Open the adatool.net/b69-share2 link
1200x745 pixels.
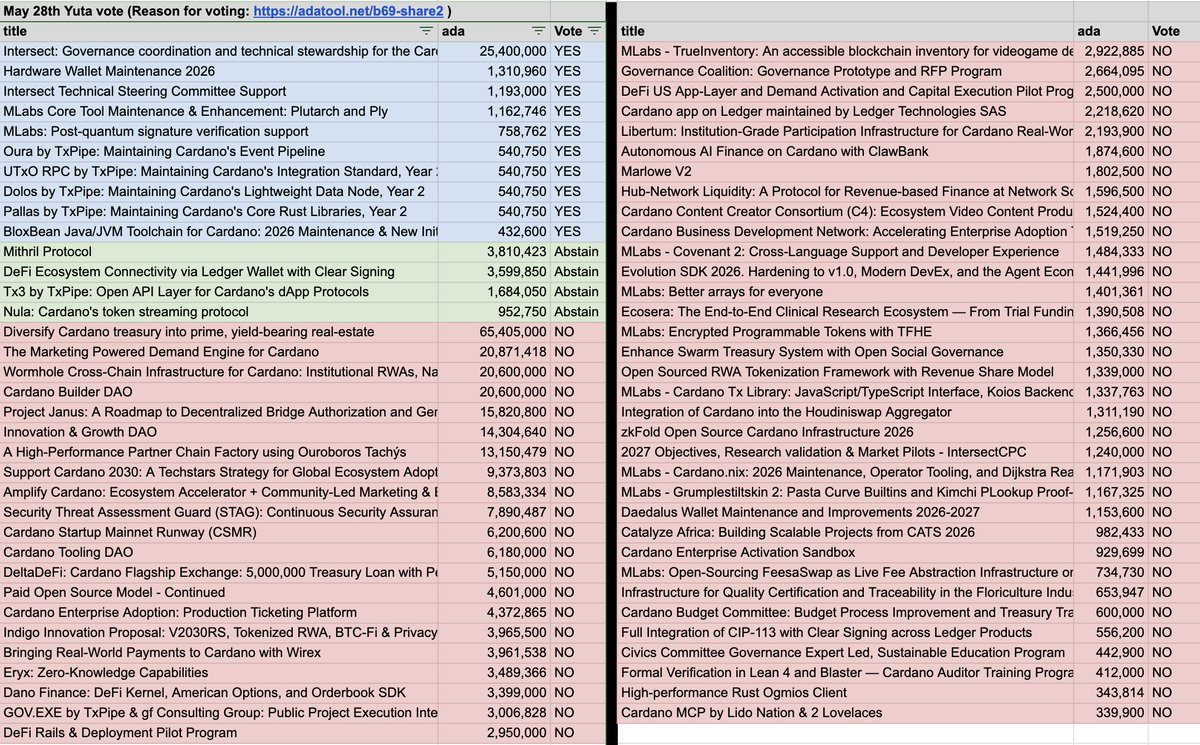(348, 12)
